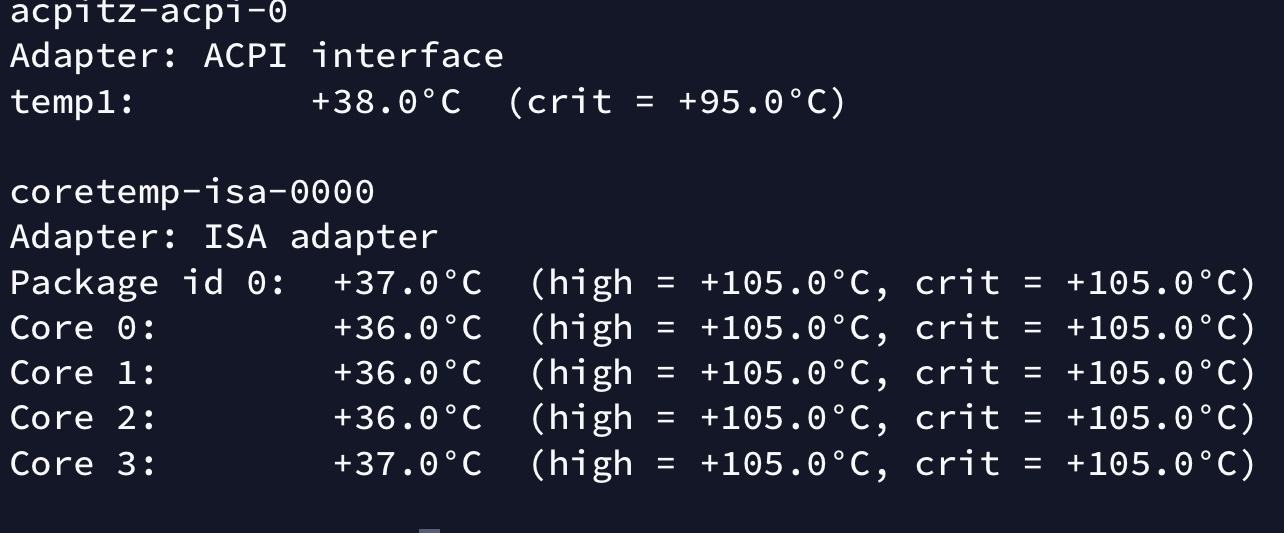1284x533 pixels.
Task: Select the Core 1 temperature reading
Action: 407,373
